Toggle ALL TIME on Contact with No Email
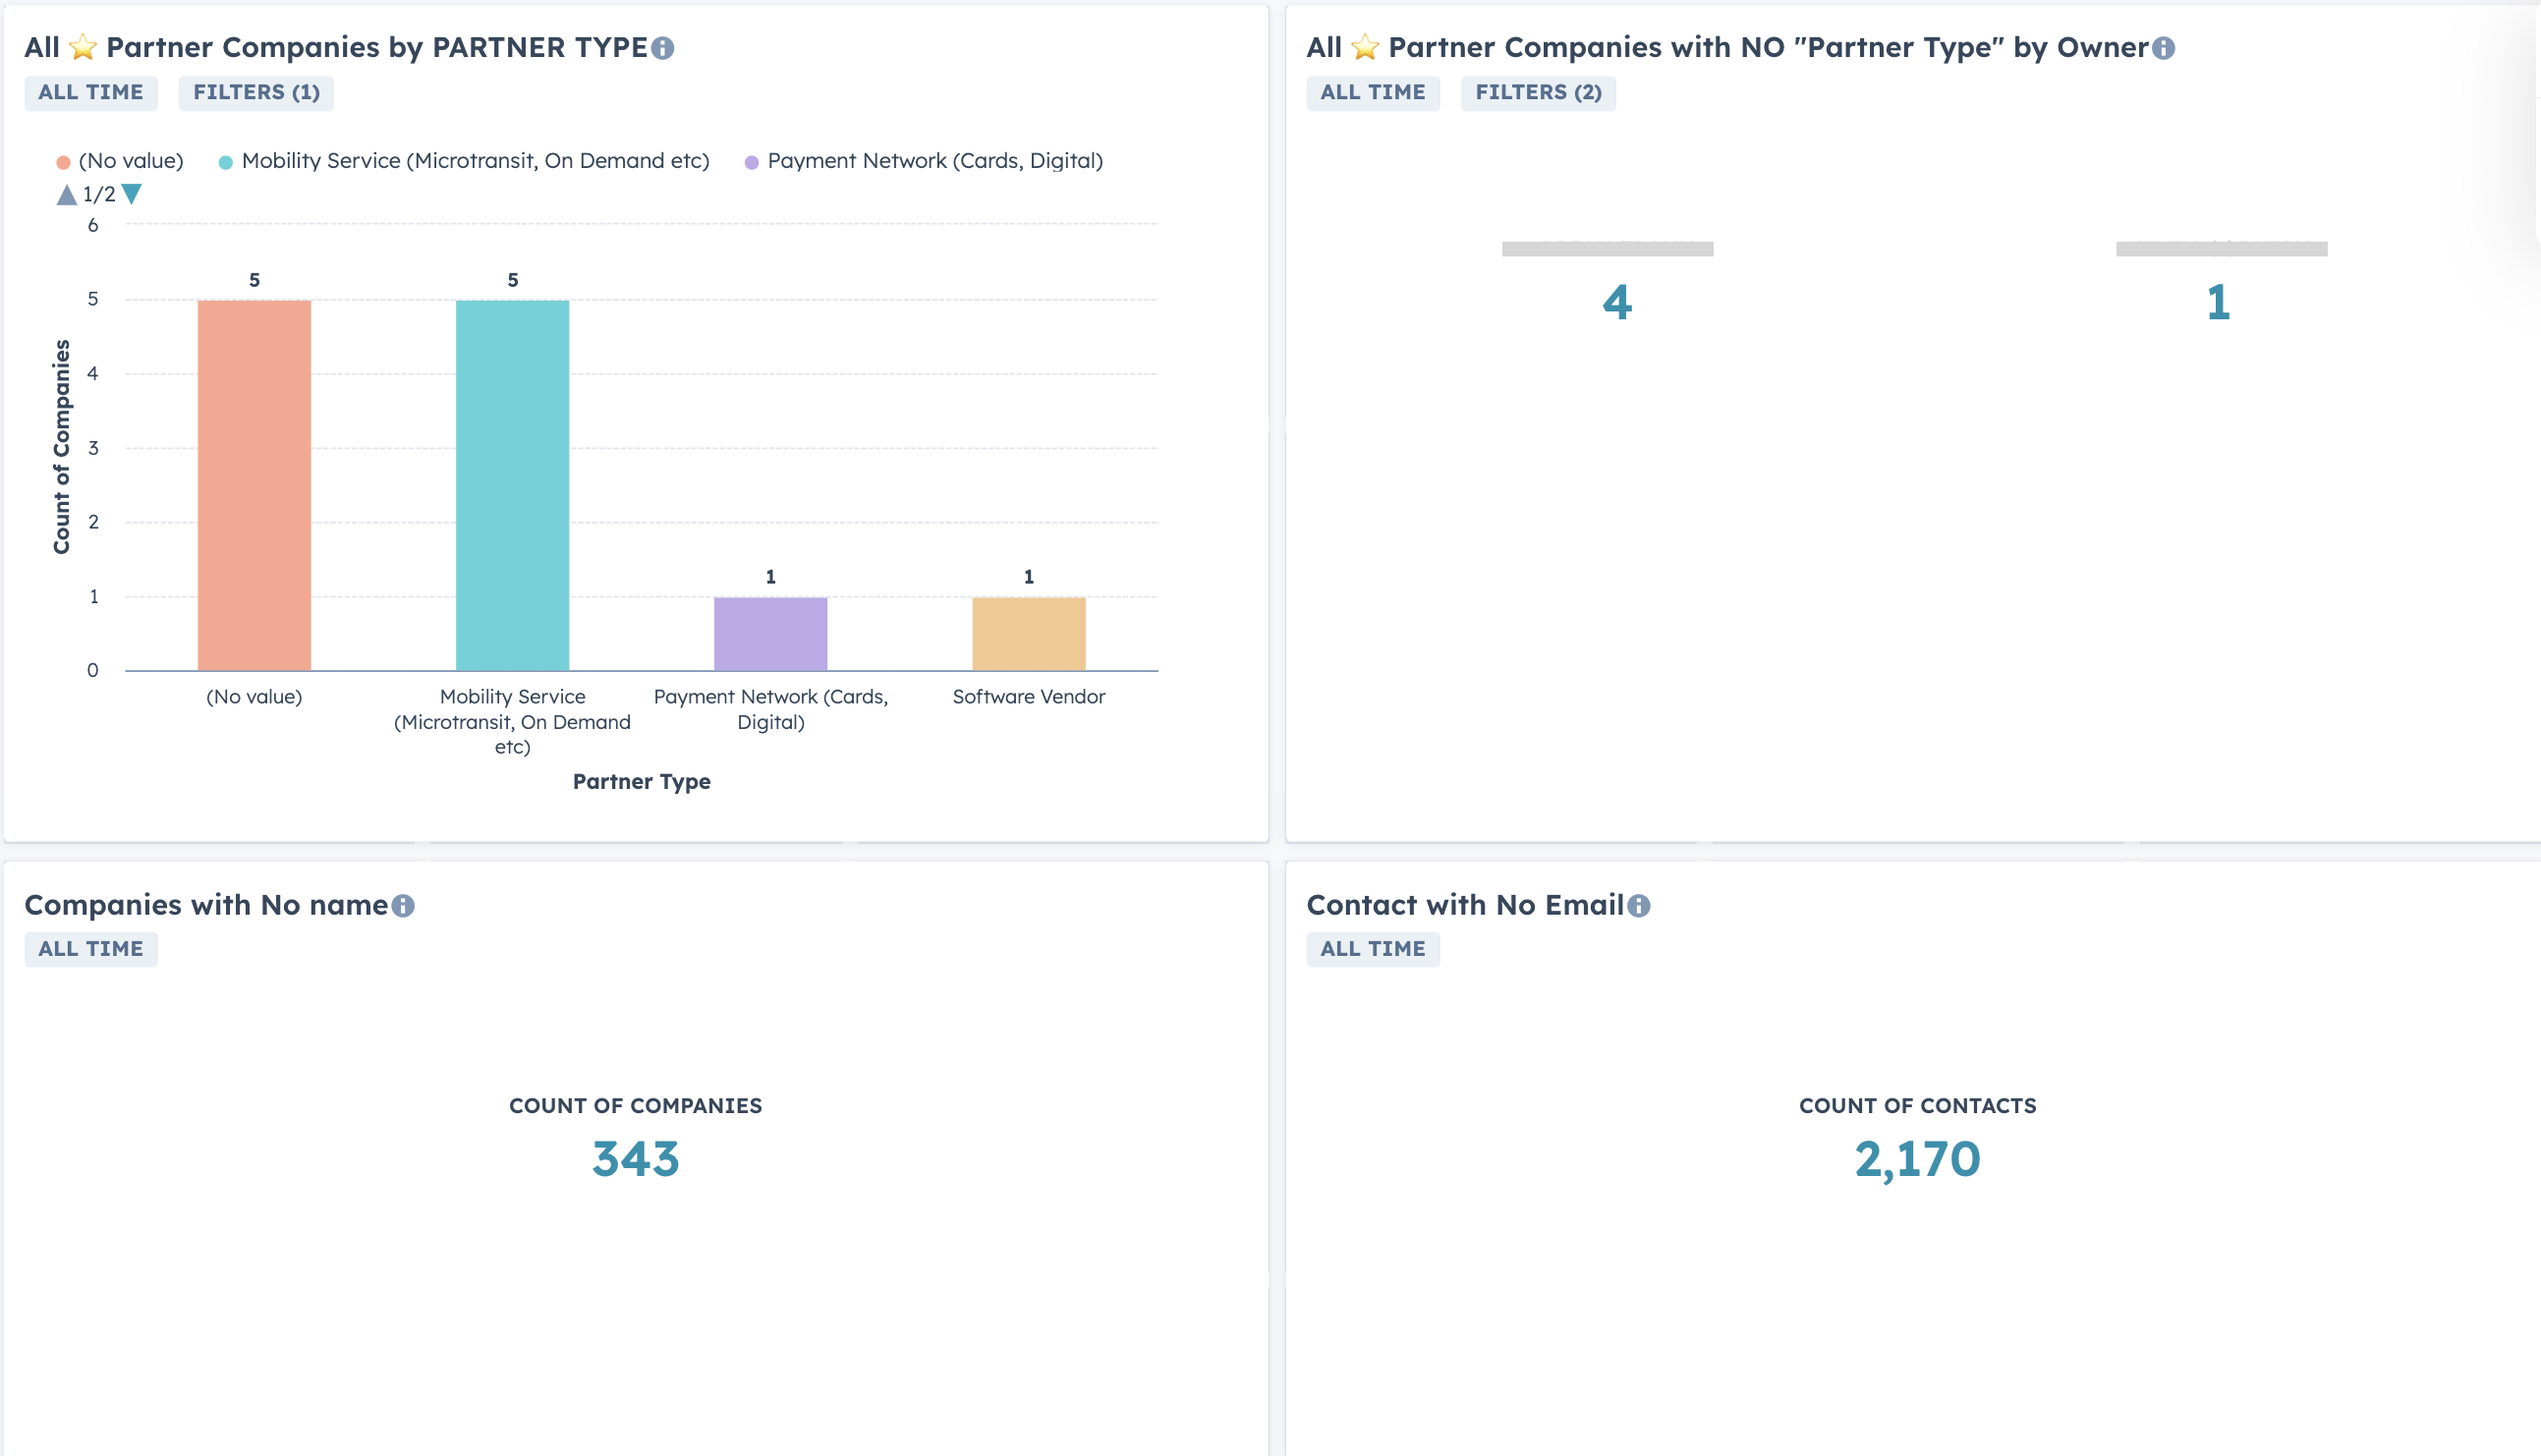Viewport: 2541px width, 1456px height. [1372, 948]
